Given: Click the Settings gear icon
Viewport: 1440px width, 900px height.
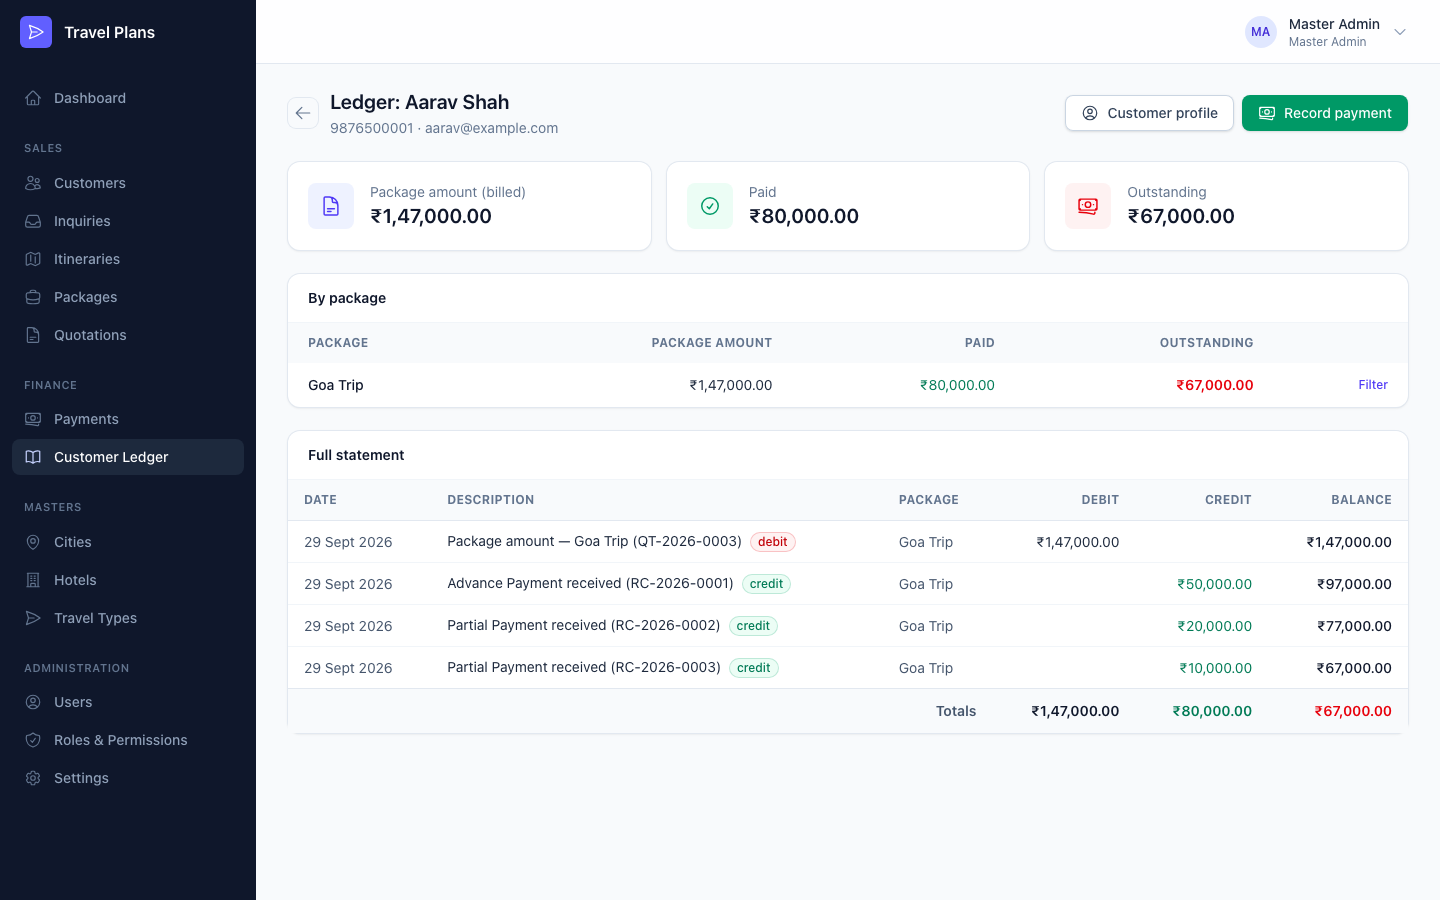Looking at the screenshot, I should click(x=33, y=778).
